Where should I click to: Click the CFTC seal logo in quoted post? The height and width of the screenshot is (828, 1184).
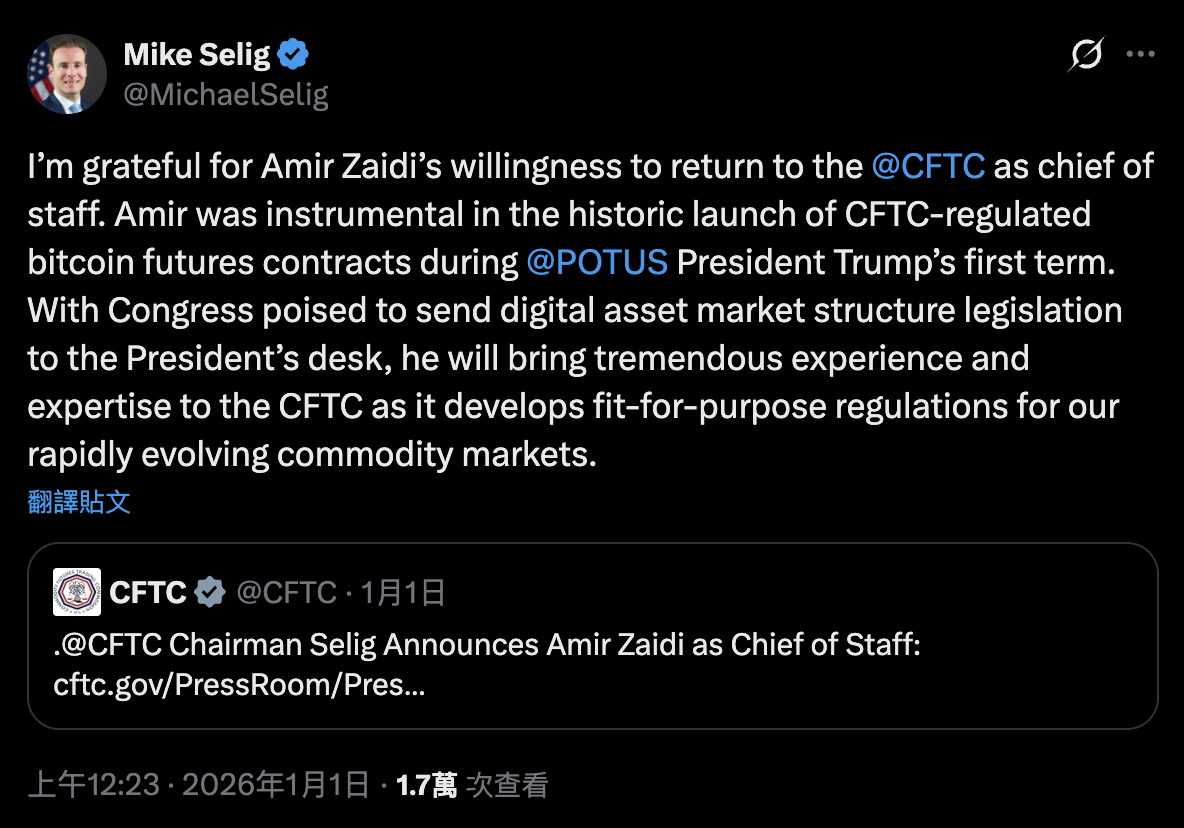(77, 592)
